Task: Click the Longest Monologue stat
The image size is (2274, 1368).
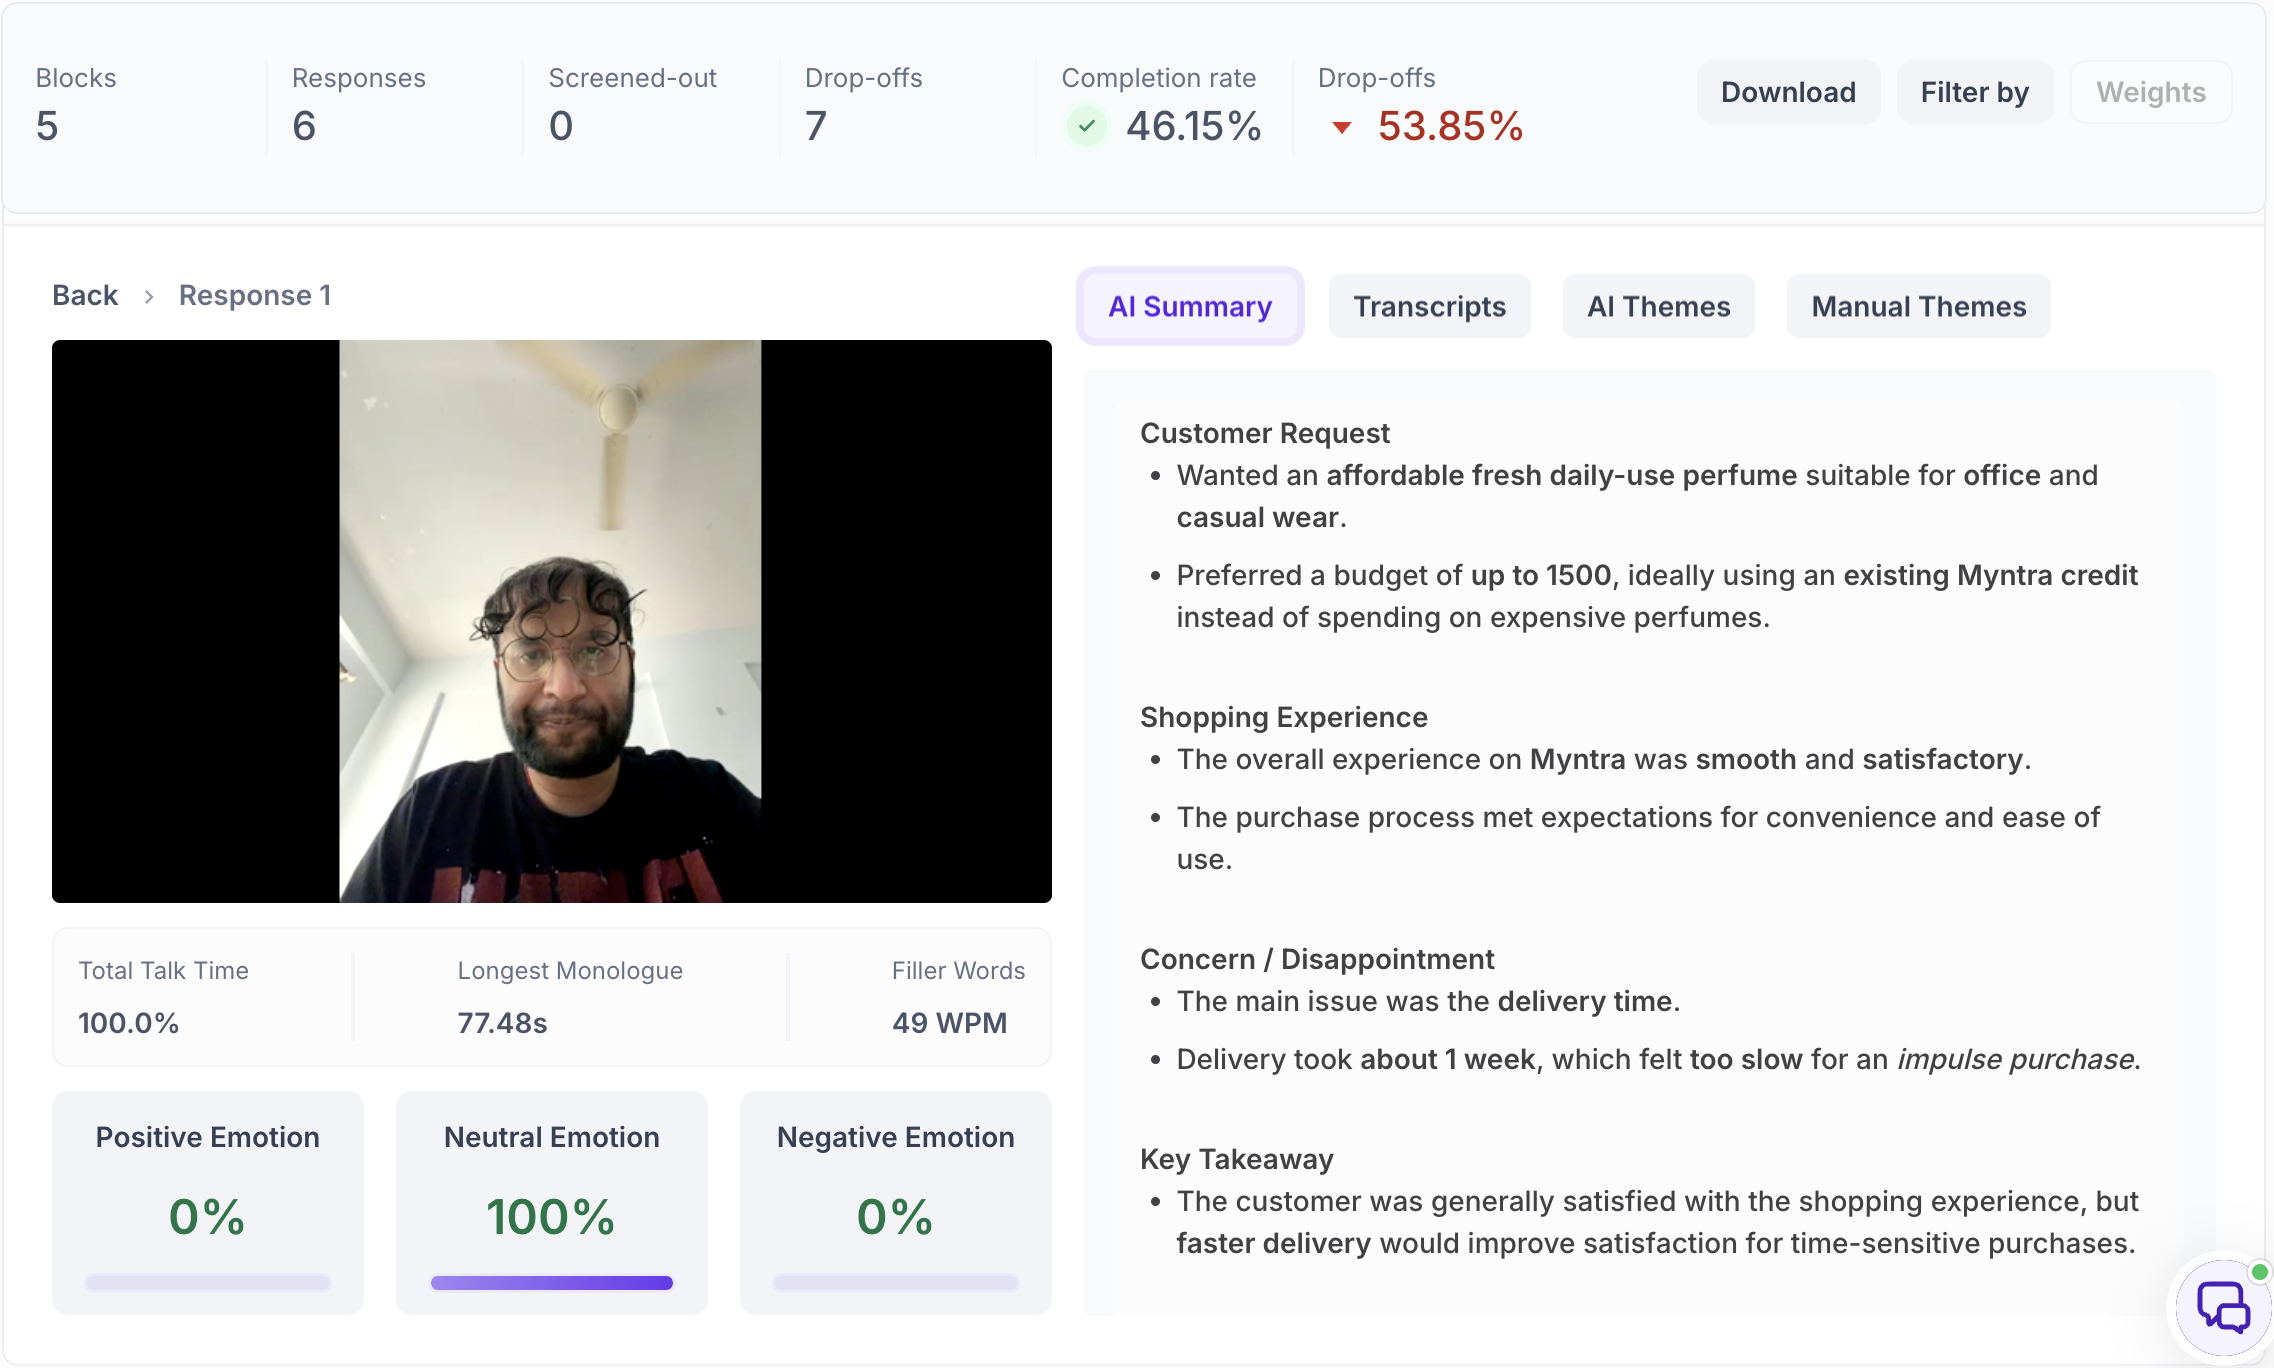Action: (x=570, y=997)
